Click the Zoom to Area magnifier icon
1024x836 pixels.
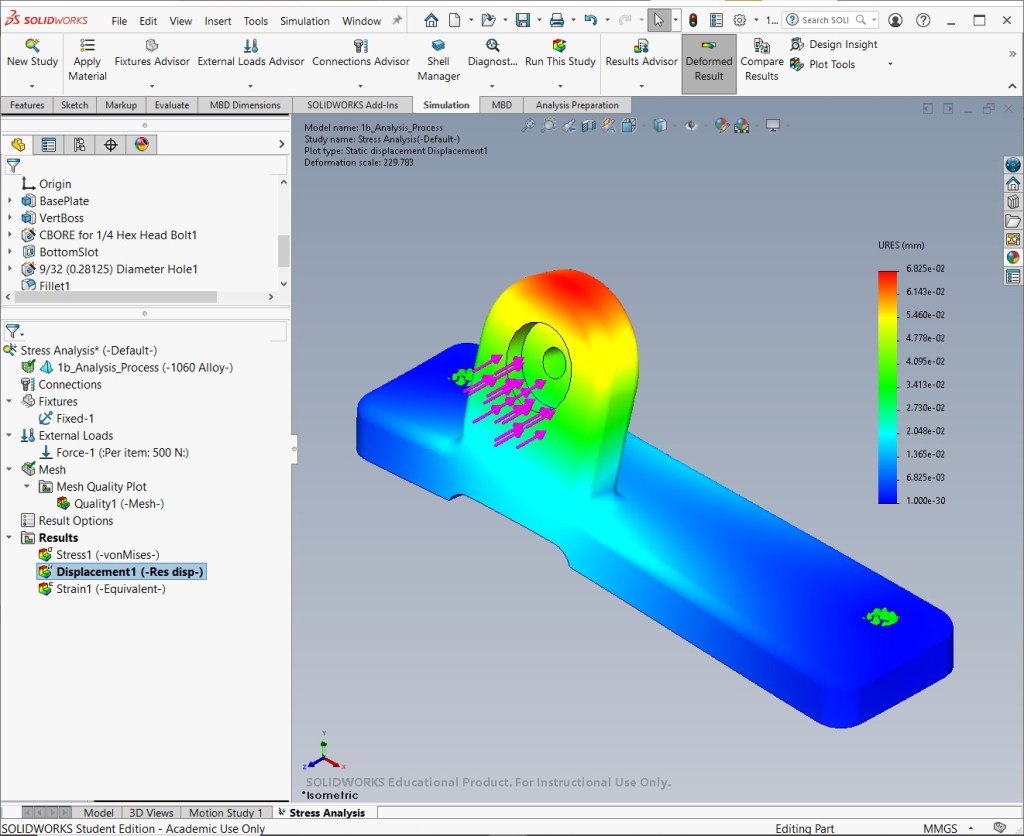(549, 125)
